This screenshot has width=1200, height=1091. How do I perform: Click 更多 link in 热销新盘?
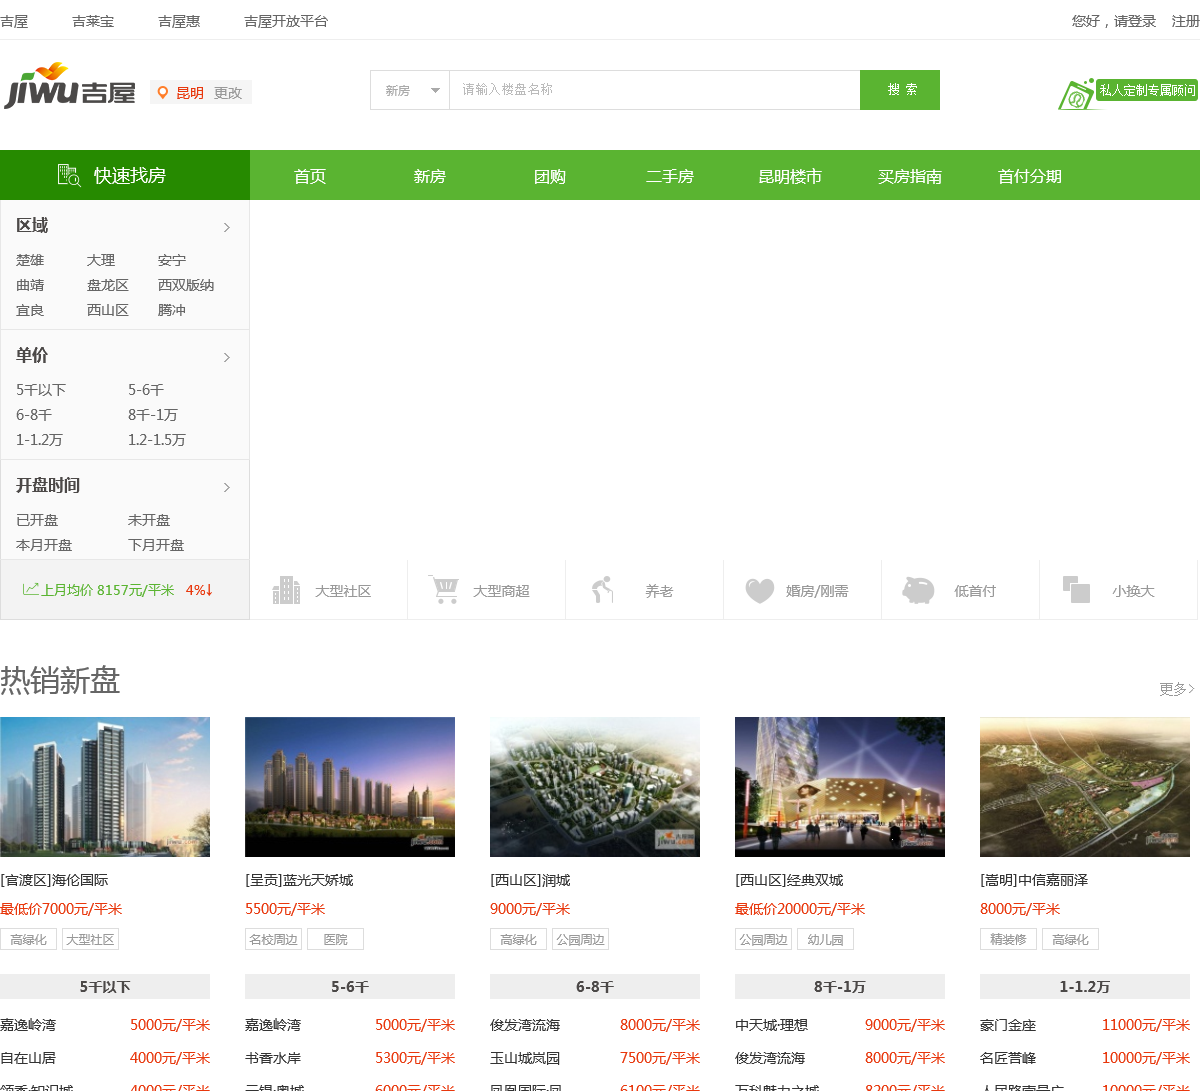coord(1177,688)
